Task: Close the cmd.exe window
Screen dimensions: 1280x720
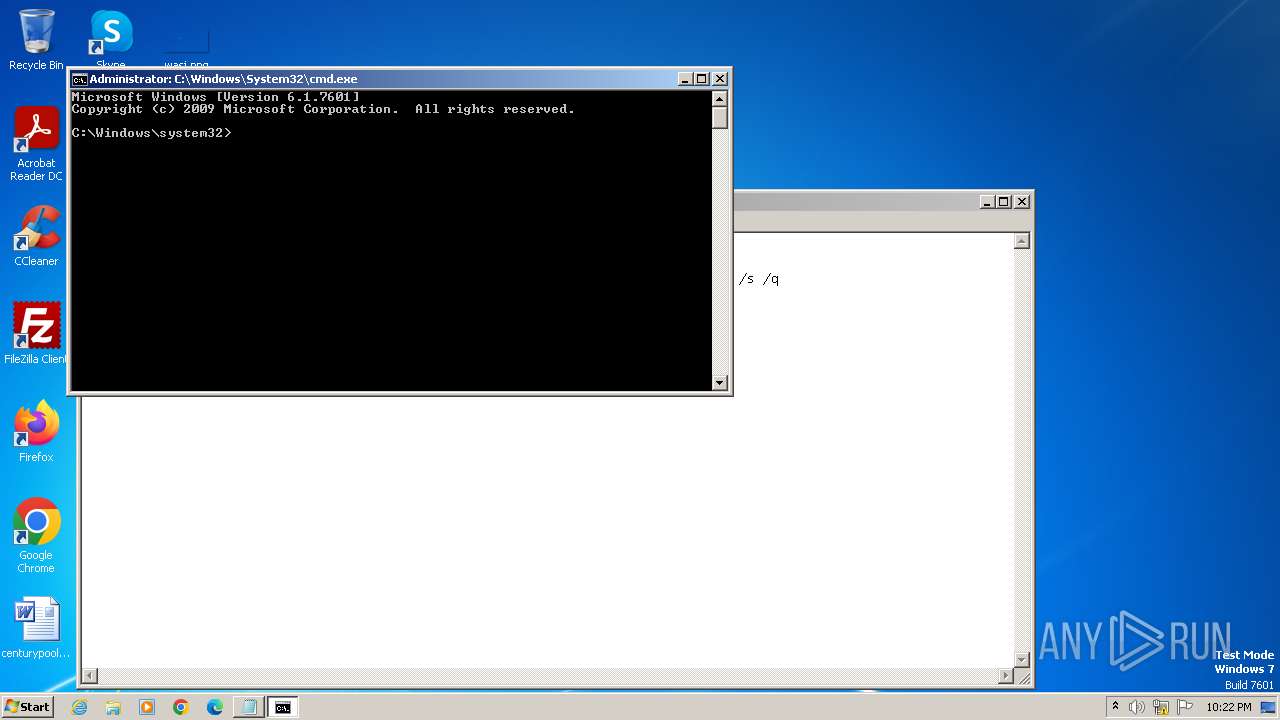Action: pyautogui.click(x=719, y=79)
